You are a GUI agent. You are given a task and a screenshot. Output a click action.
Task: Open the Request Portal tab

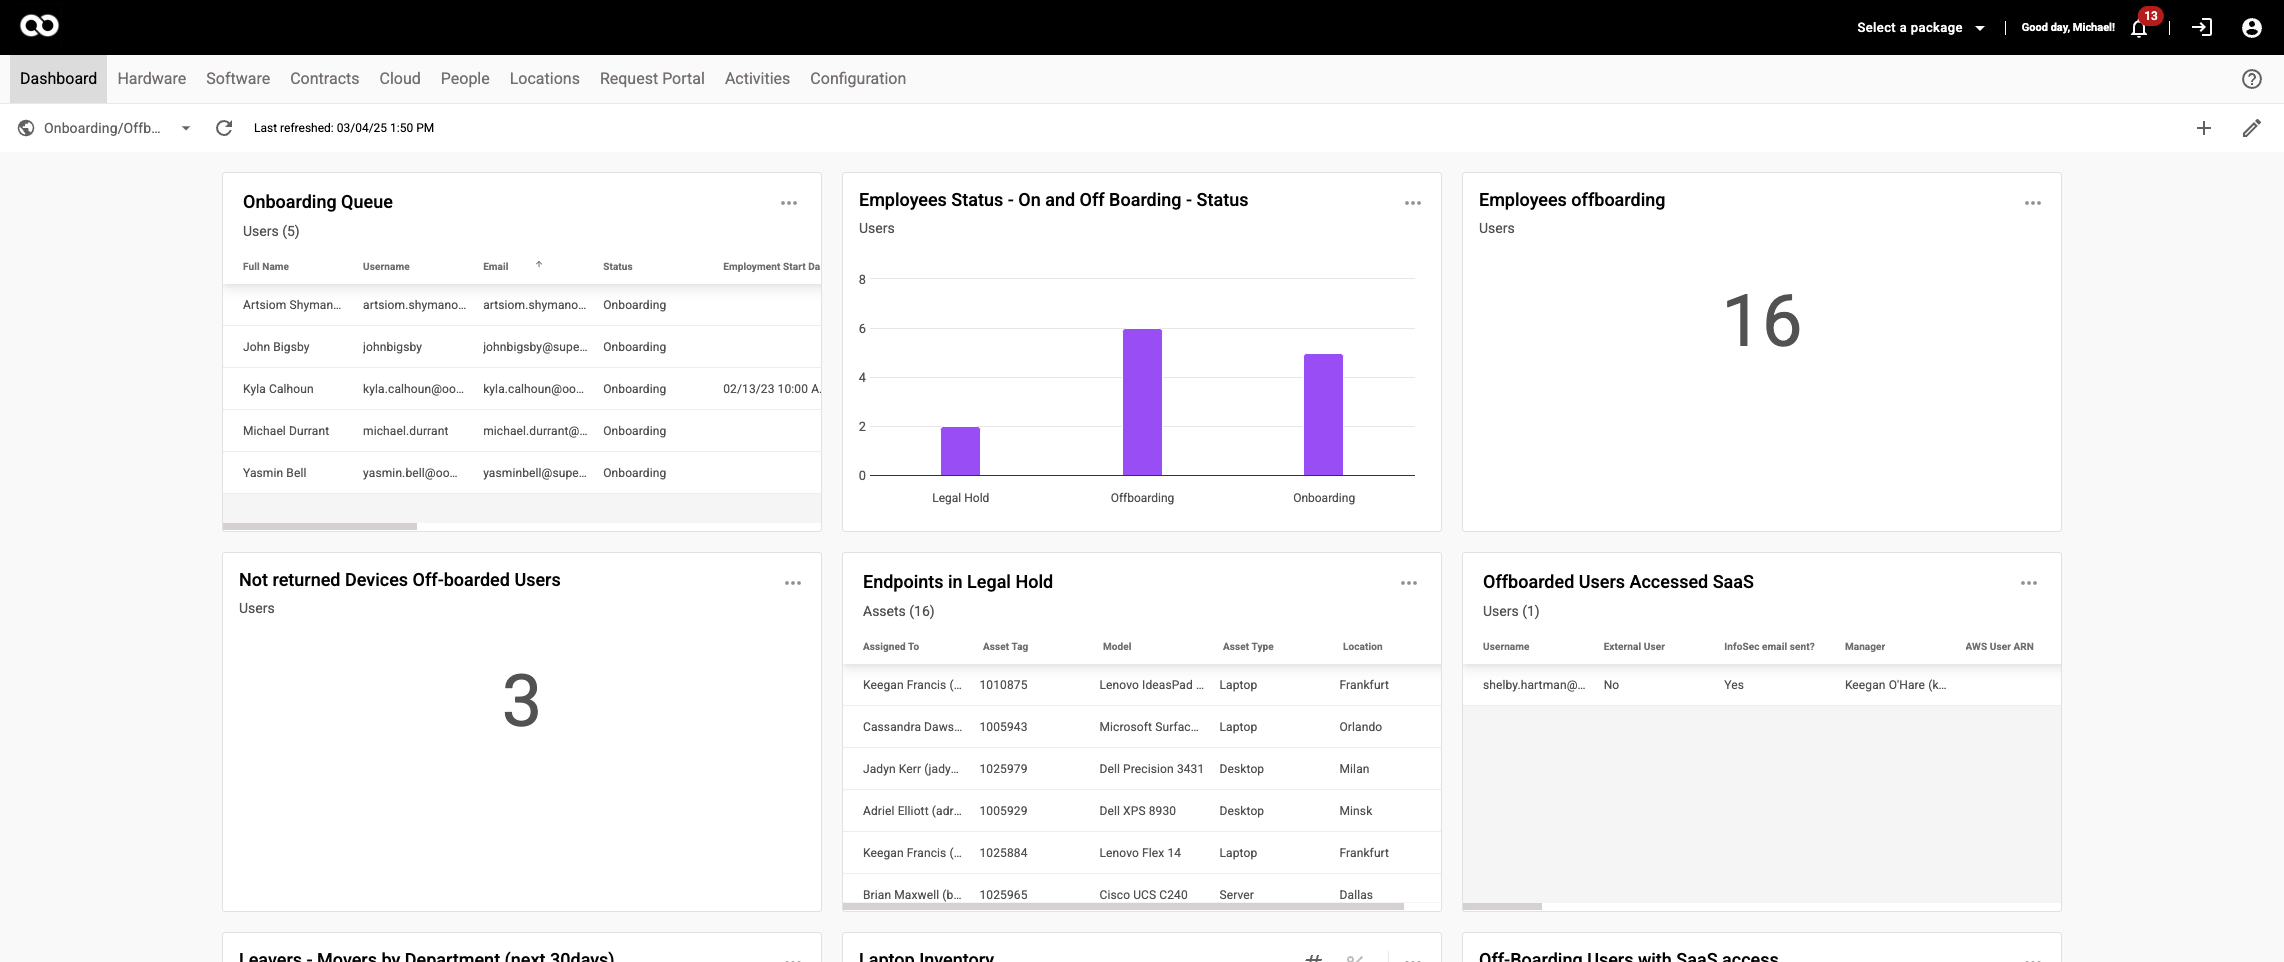[x=651, y=79]
